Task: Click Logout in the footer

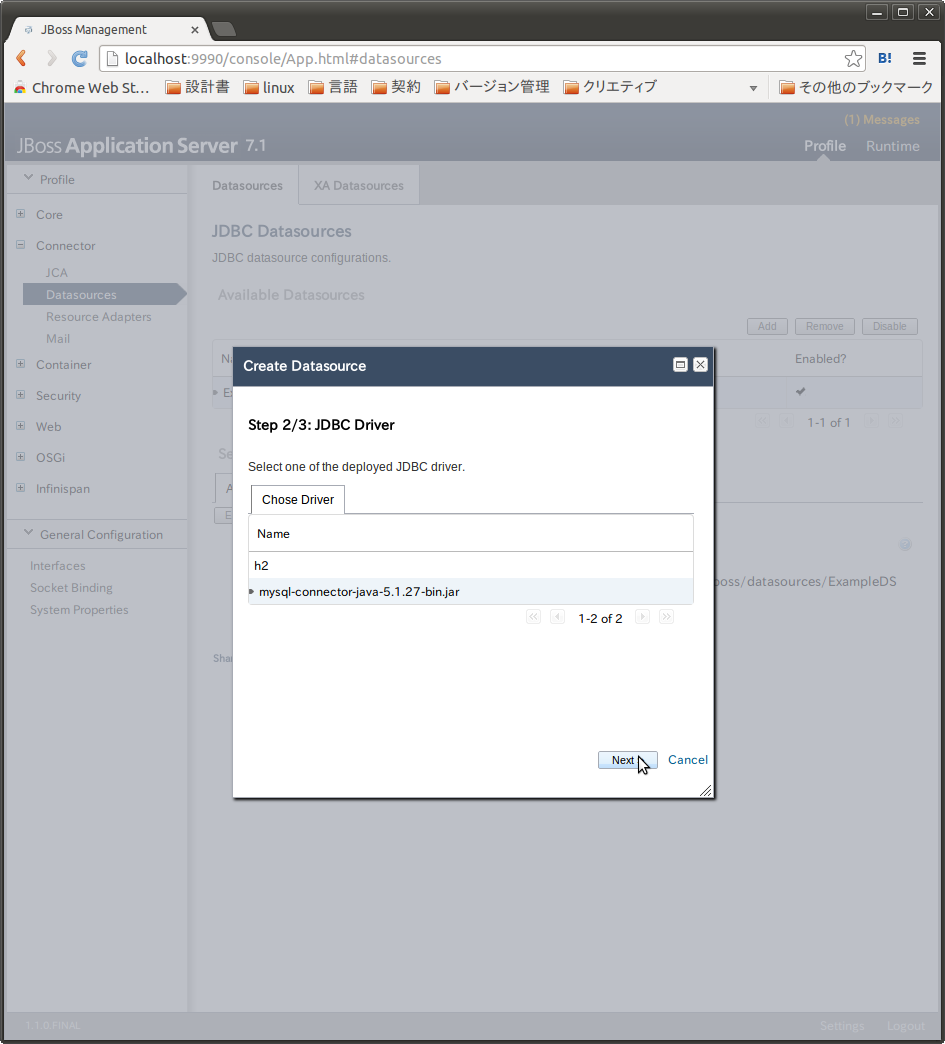Action: (906, 1025)
